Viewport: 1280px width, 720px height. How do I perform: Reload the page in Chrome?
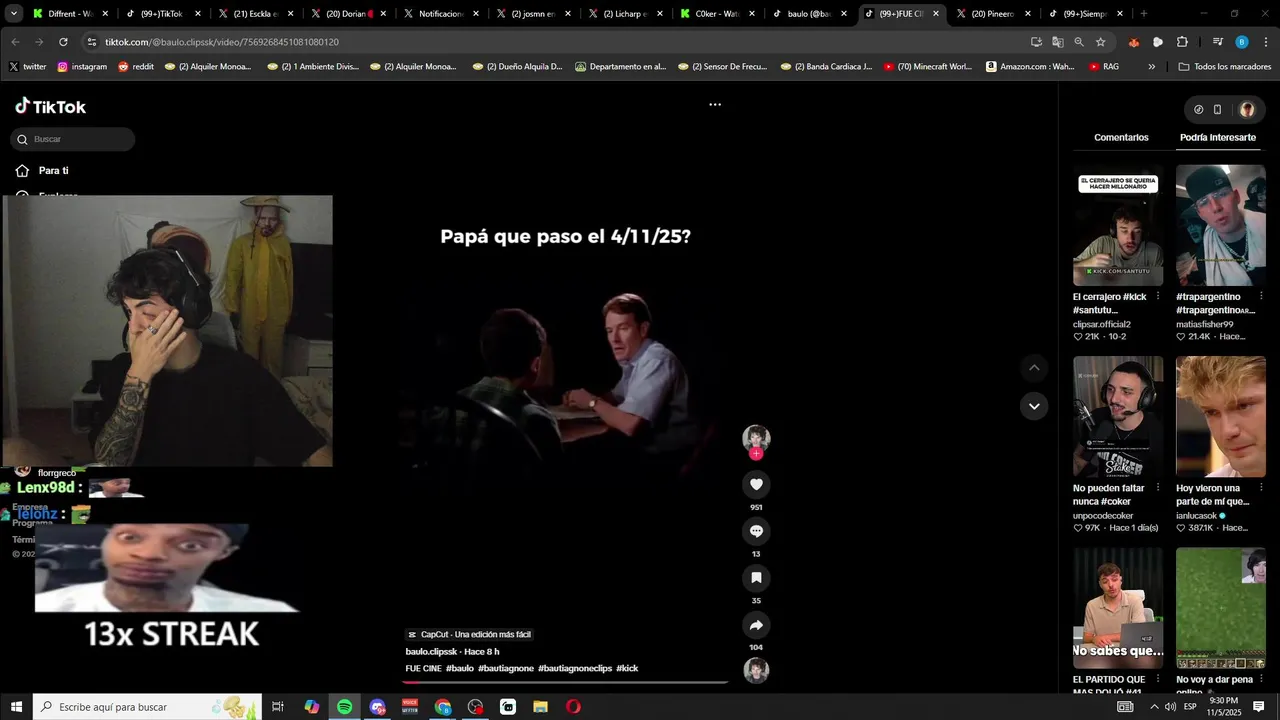tap(63, 42)
